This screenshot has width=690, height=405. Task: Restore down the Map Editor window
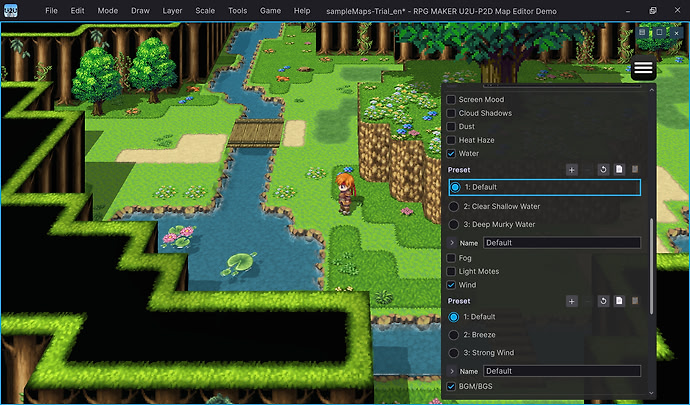coord(653,11)
